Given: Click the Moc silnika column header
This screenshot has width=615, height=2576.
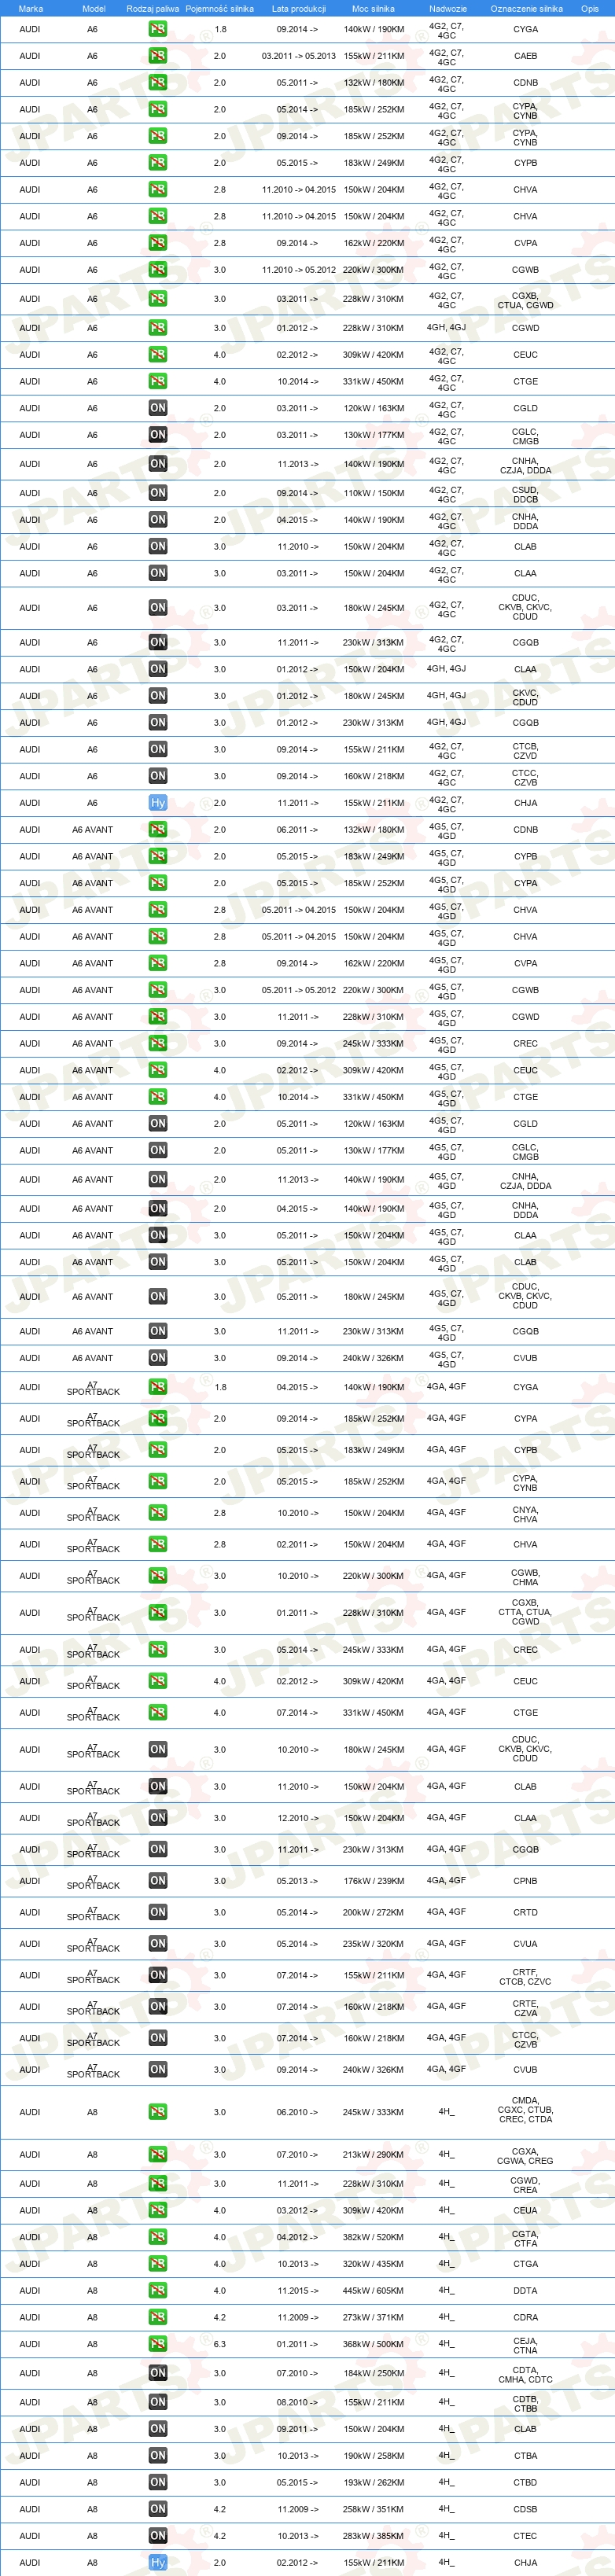Looking at the screenshot, I should click(x=373, y=8).
